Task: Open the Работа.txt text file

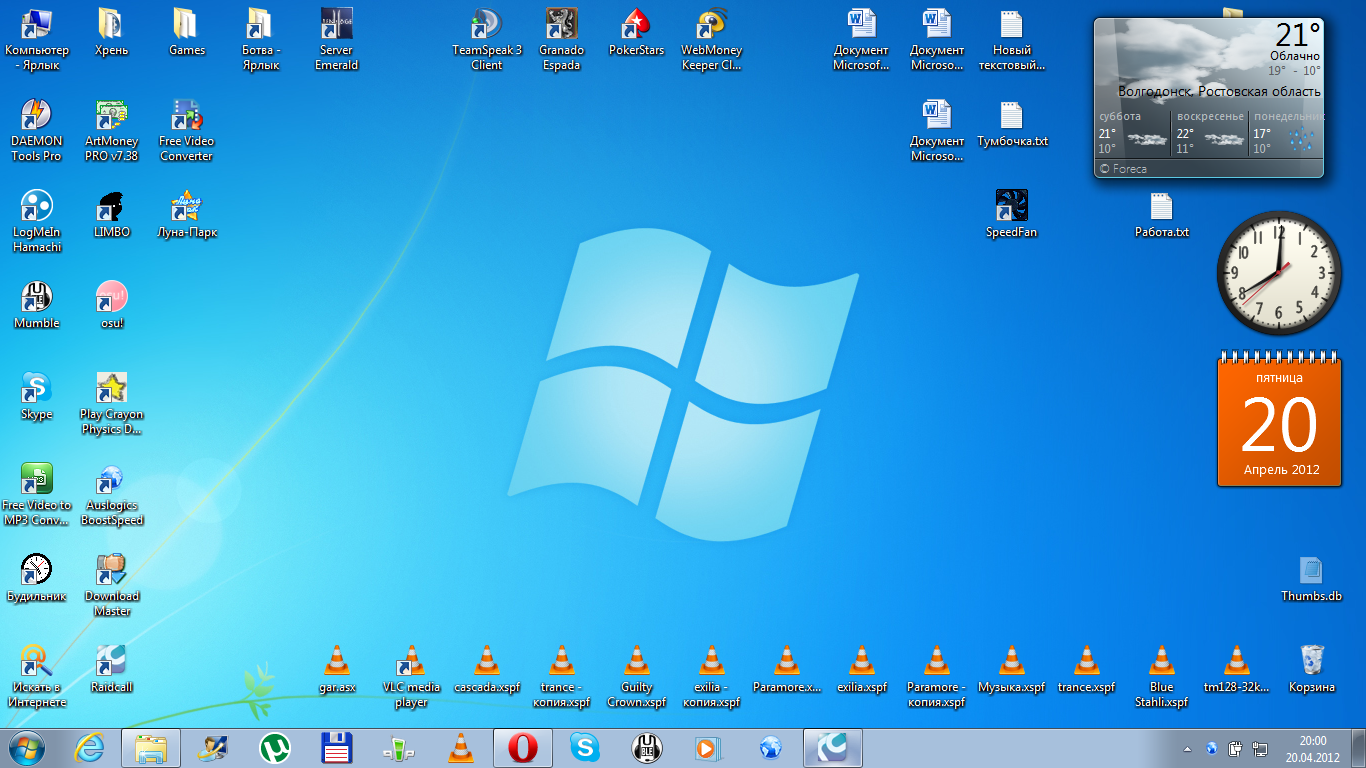Action: tap(1161, 215)
